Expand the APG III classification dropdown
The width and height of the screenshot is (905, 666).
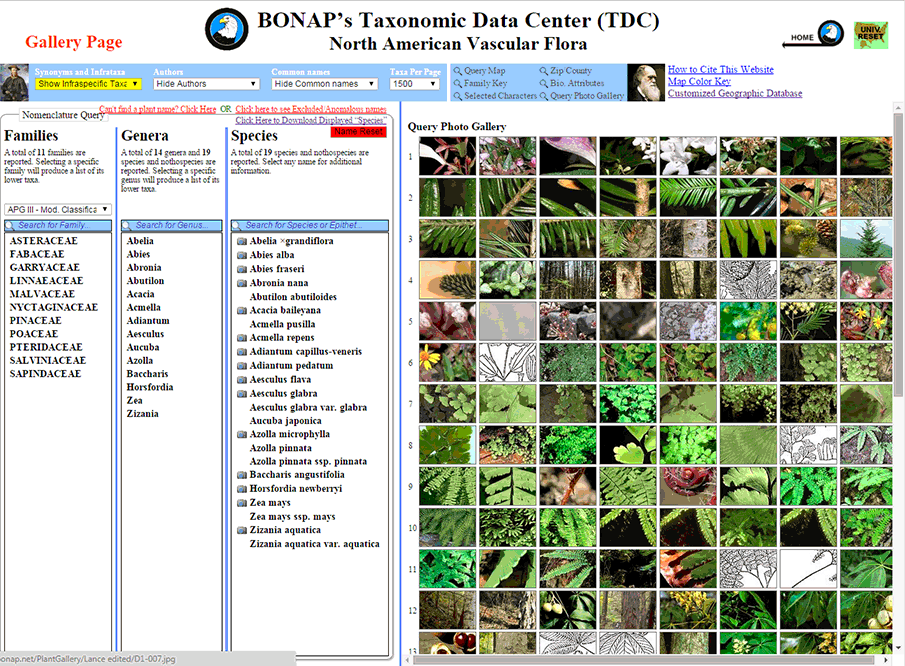coord(58,209)
